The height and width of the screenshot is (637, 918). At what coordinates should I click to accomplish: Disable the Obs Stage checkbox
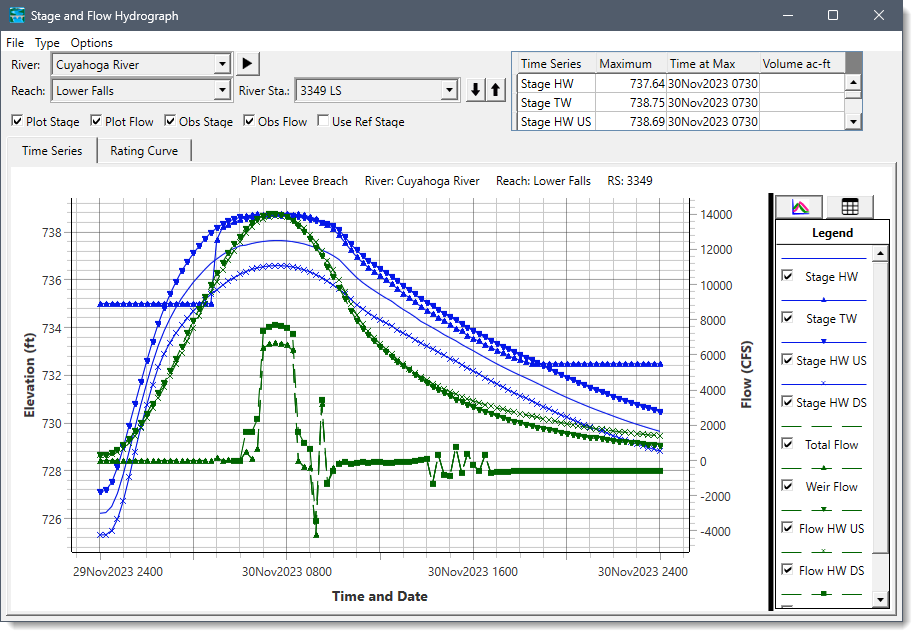click(x=170, y=121)
